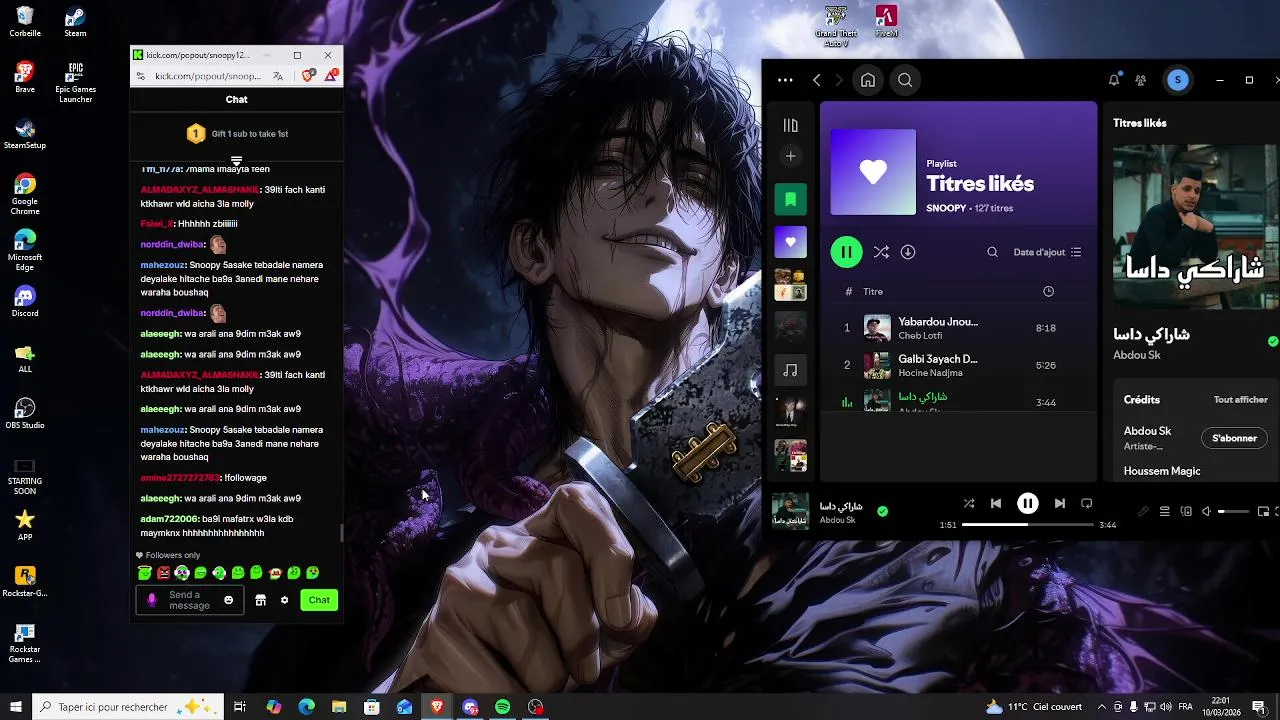The image size is (1280, 720).
Task: Skip to next track in Spotify player
Action: (1060, 503)
